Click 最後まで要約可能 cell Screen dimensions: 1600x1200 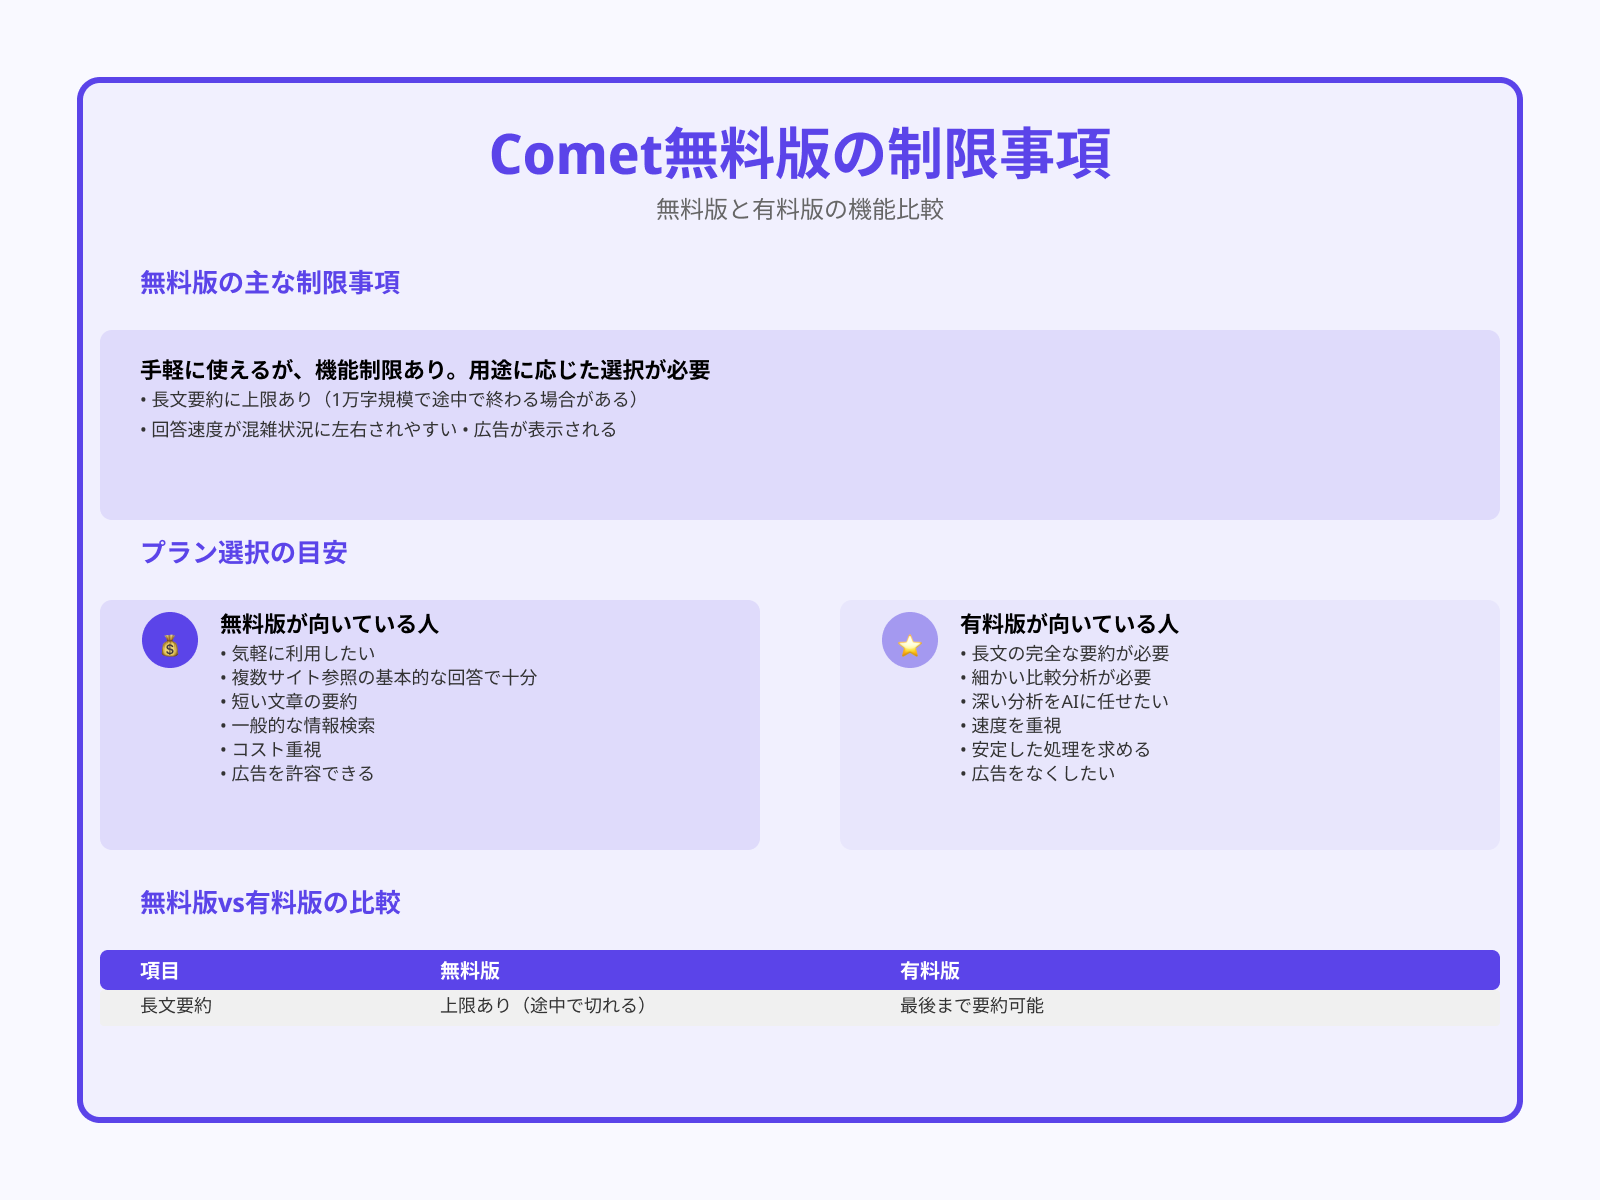[x=972, y=1007]
